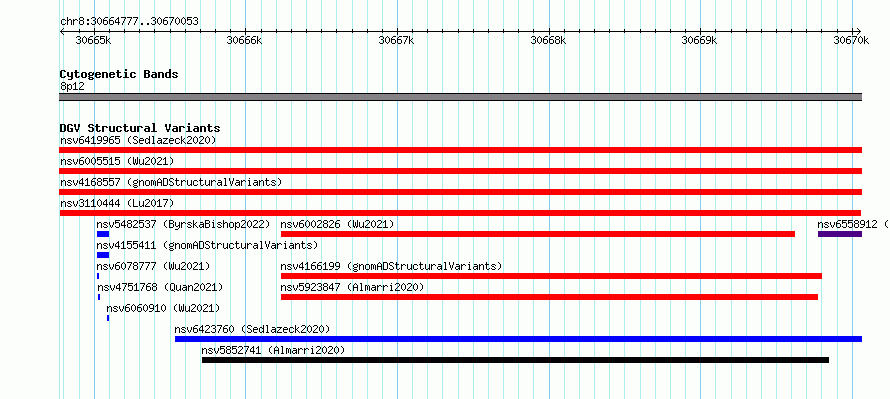Image resolution: width=890 pixels, height=399 pixels.
Task: Click the nsv5923847 (Almarri2020) label
Action: pos(352,287)
